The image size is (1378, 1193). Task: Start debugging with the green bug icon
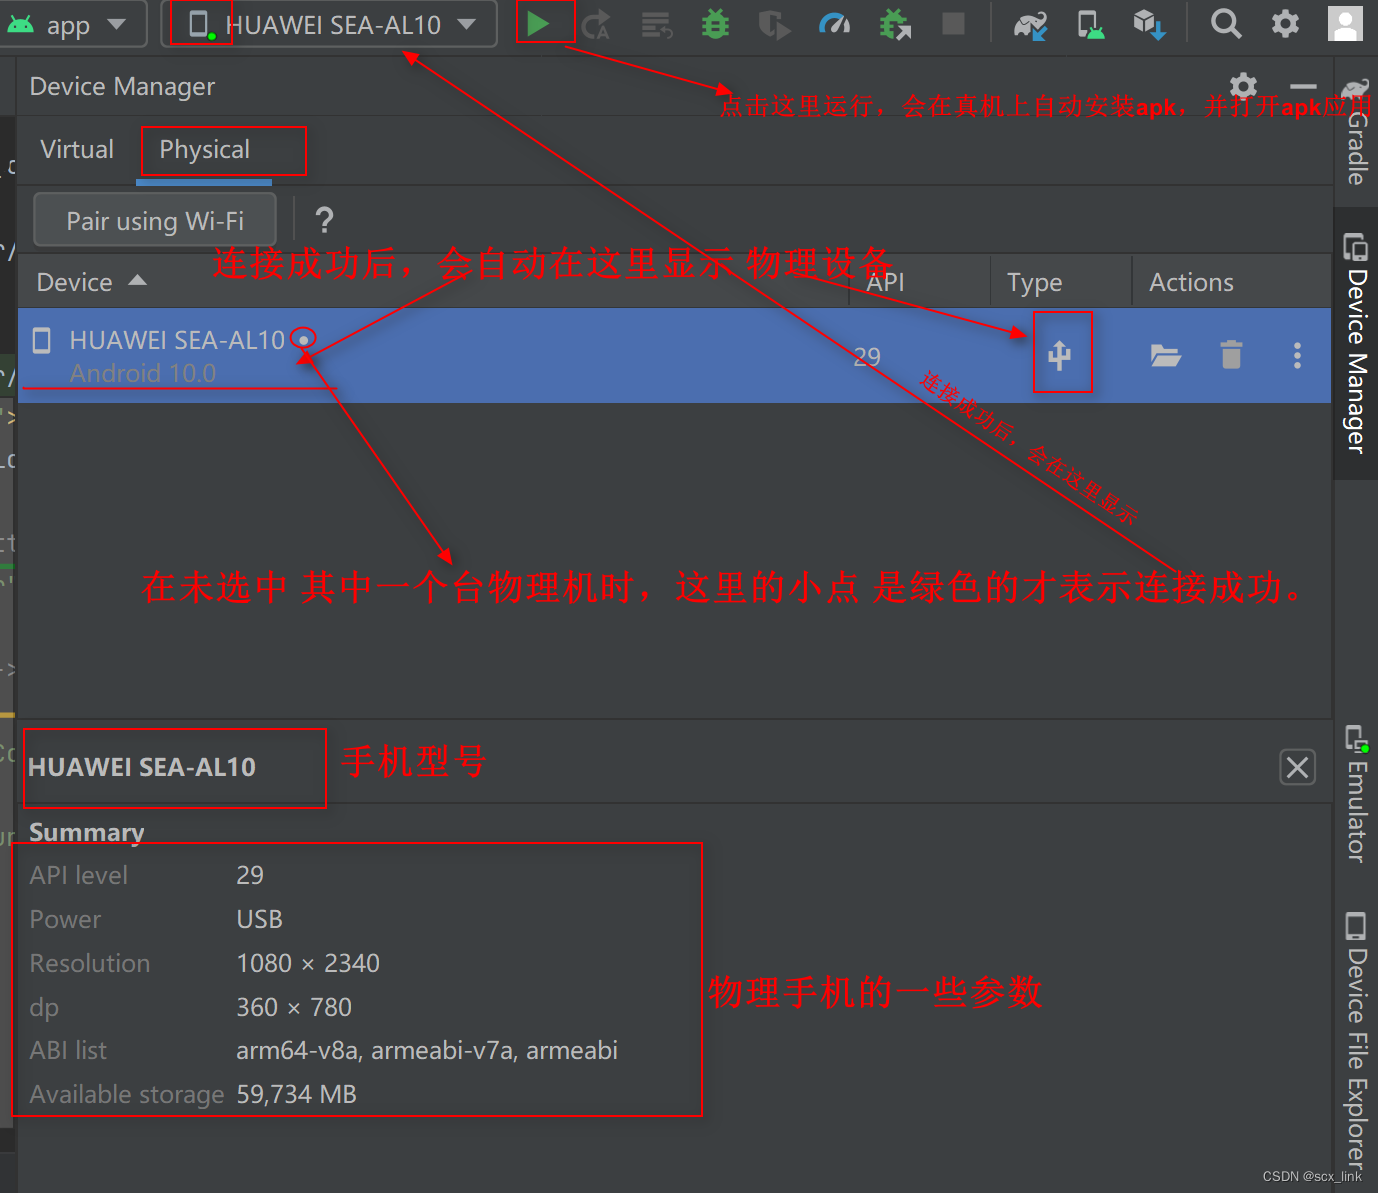715,24
